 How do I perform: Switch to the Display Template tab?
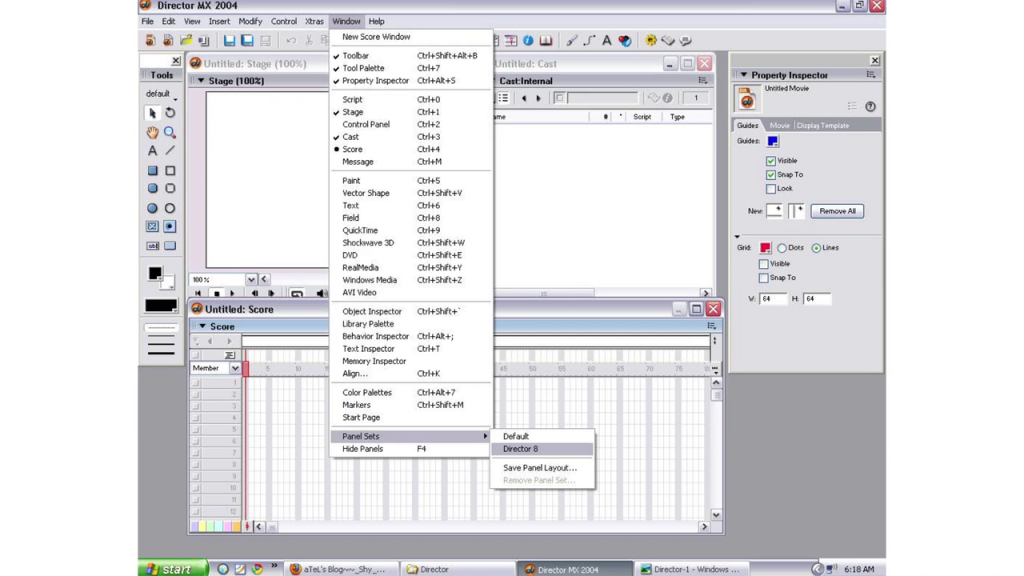pos(823,125)
